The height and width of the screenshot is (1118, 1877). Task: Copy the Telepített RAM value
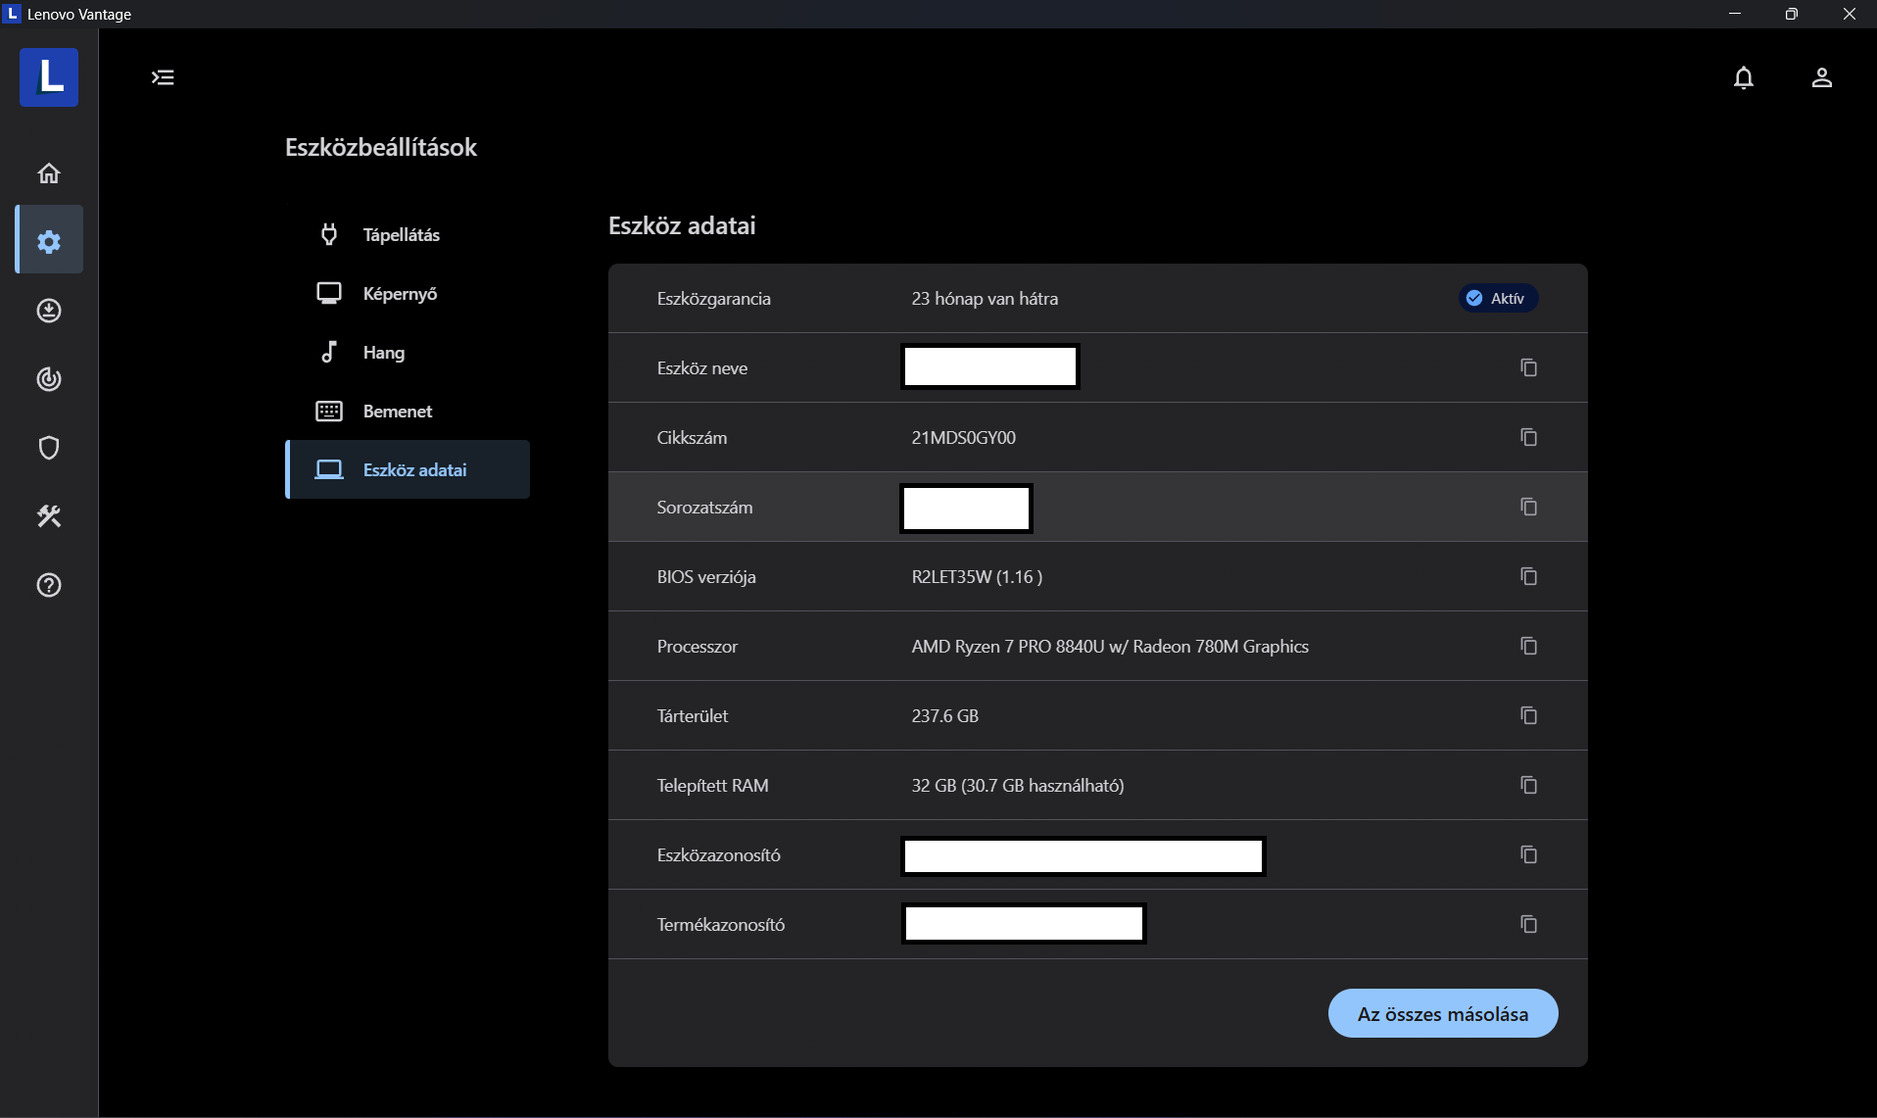click(1528, 785)
